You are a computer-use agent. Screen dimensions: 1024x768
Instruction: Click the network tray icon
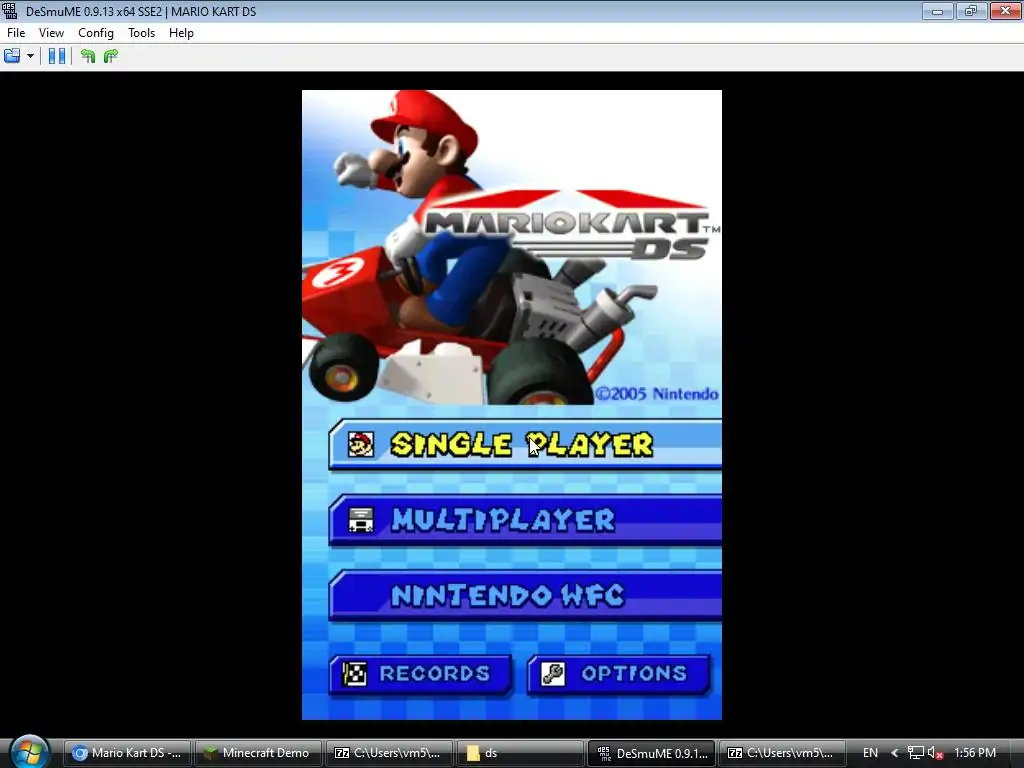[916, 753]
